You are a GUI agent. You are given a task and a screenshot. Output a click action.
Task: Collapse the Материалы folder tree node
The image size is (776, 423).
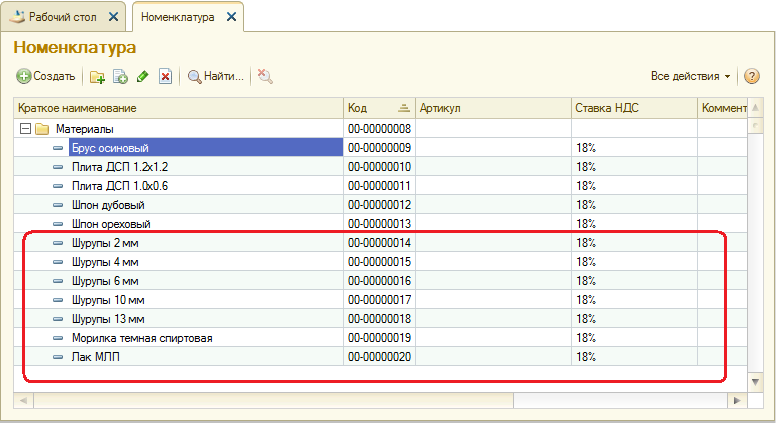(25, 129)
